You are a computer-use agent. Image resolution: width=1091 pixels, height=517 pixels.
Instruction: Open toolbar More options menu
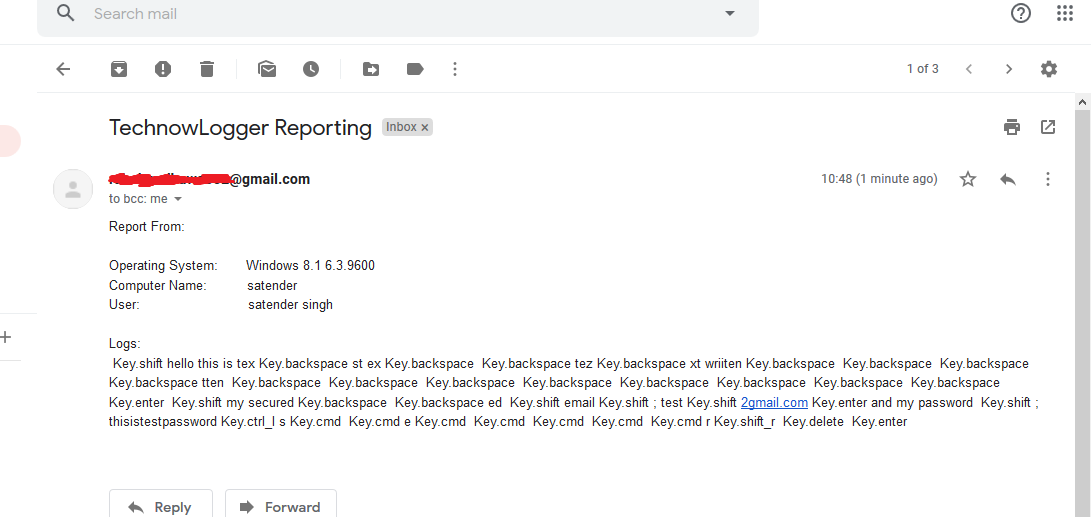pyautogui.click(x=455, y=69)
